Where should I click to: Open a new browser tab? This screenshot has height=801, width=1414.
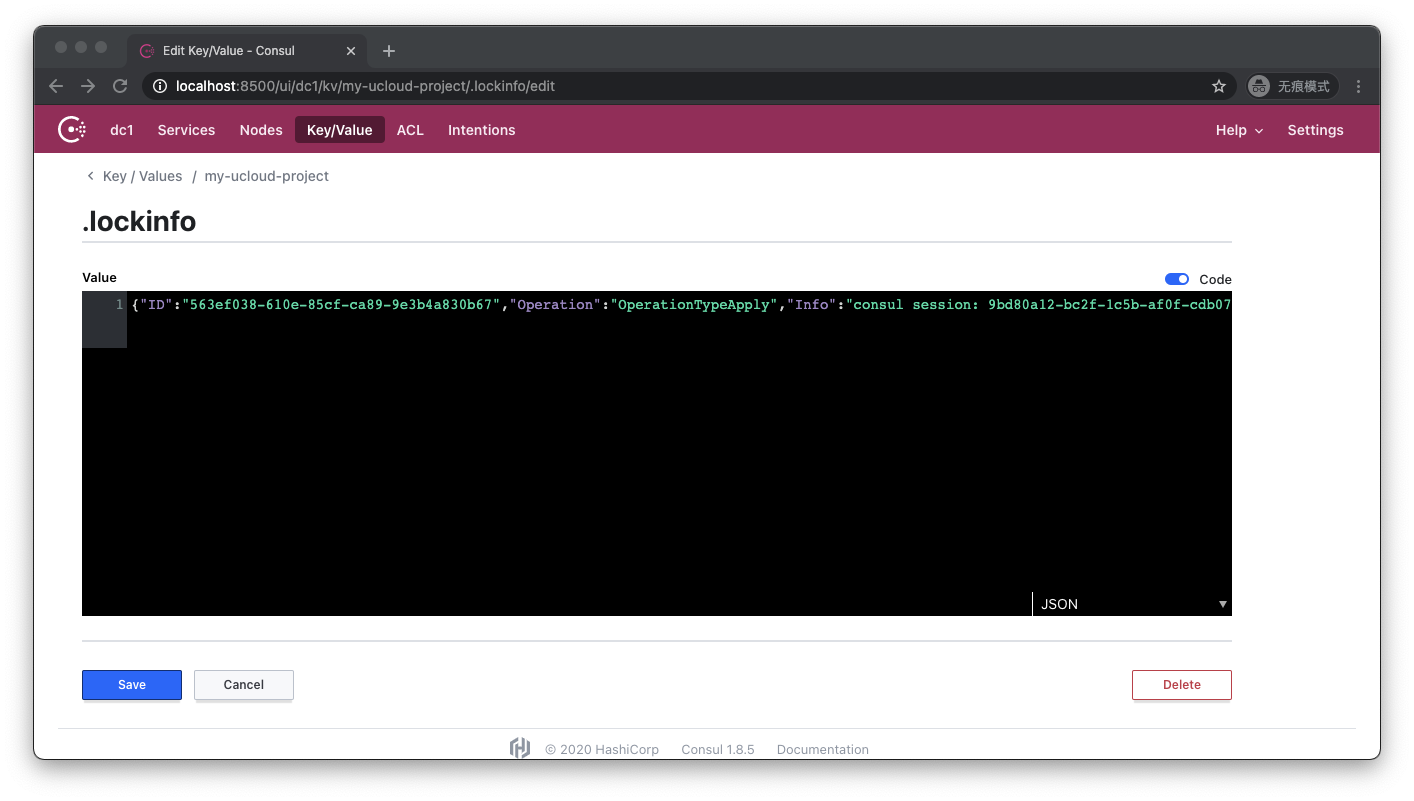pos(389,51)
